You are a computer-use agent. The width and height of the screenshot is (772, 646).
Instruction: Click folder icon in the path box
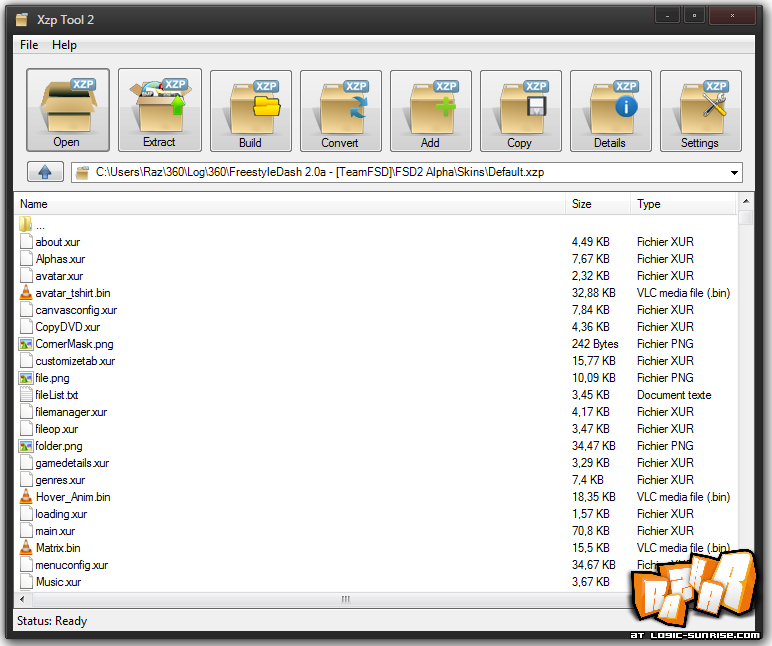[x=82, y=172]
